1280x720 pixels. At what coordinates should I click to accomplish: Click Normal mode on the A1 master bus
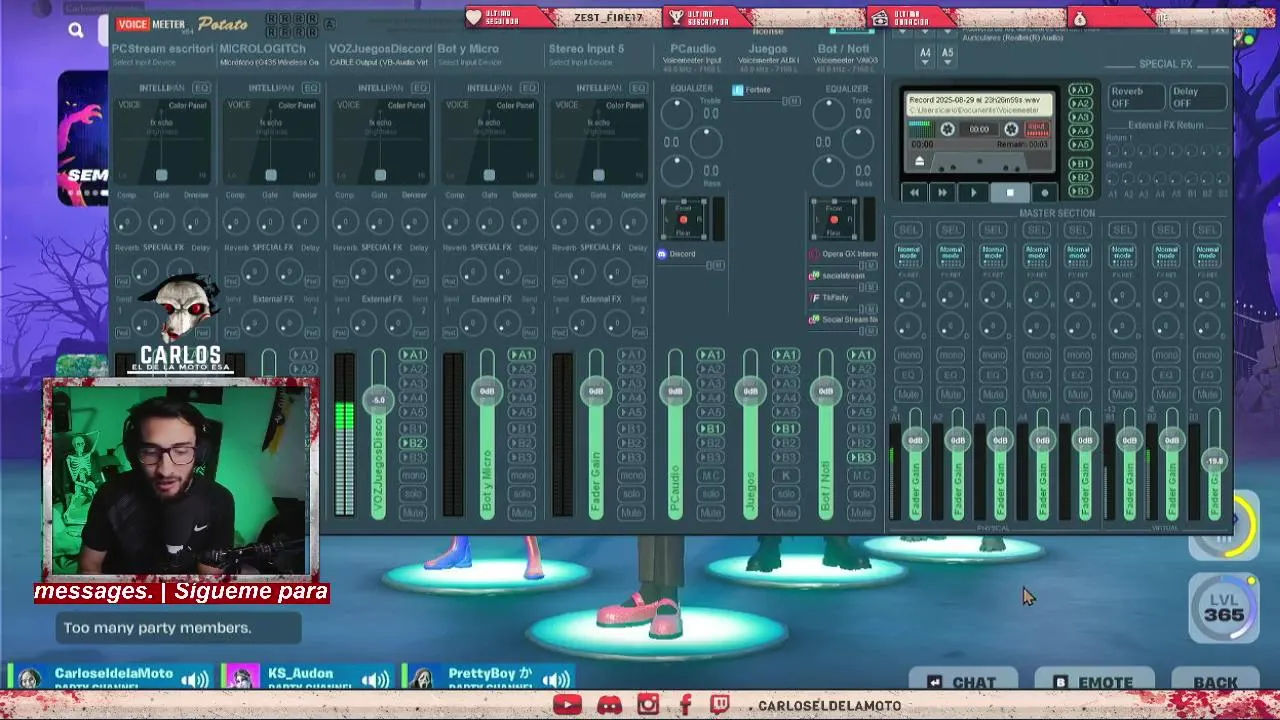coord(908,254)
